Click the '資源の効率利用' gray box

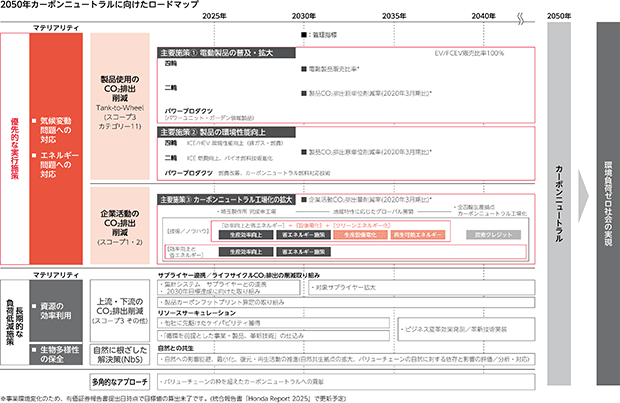56,311
